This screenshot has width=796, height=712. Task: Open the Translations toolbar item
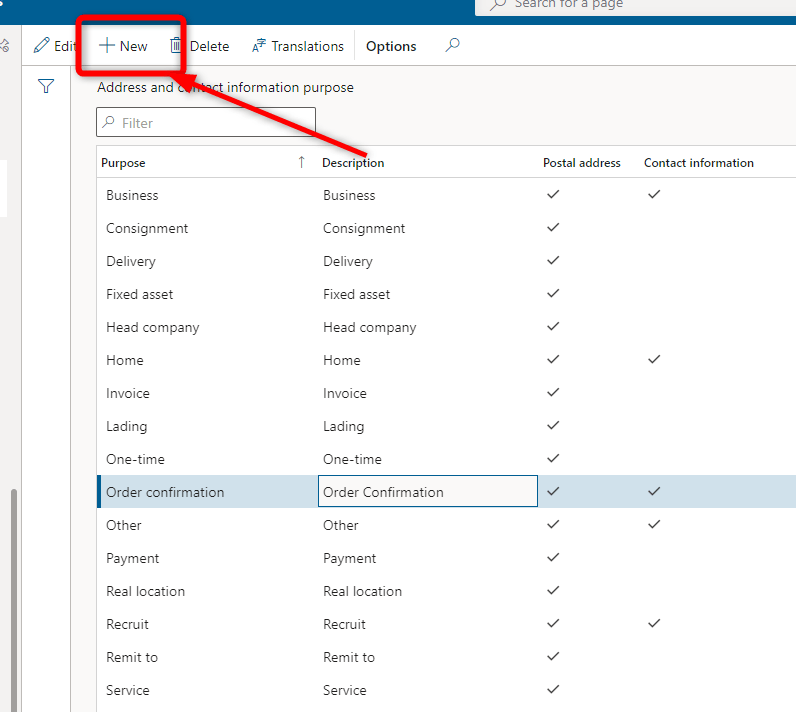tap(297, 46)
